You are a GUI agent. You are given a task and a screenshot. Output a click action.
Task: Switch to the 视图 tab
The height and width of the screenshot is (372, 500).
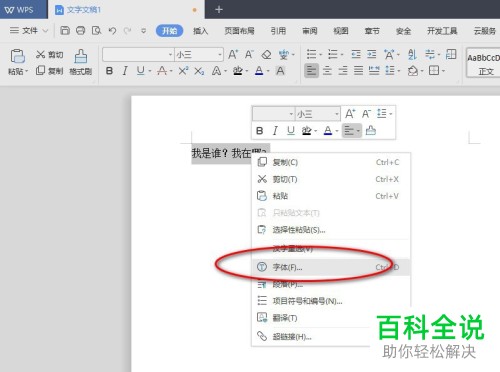(x=341, y=31)
